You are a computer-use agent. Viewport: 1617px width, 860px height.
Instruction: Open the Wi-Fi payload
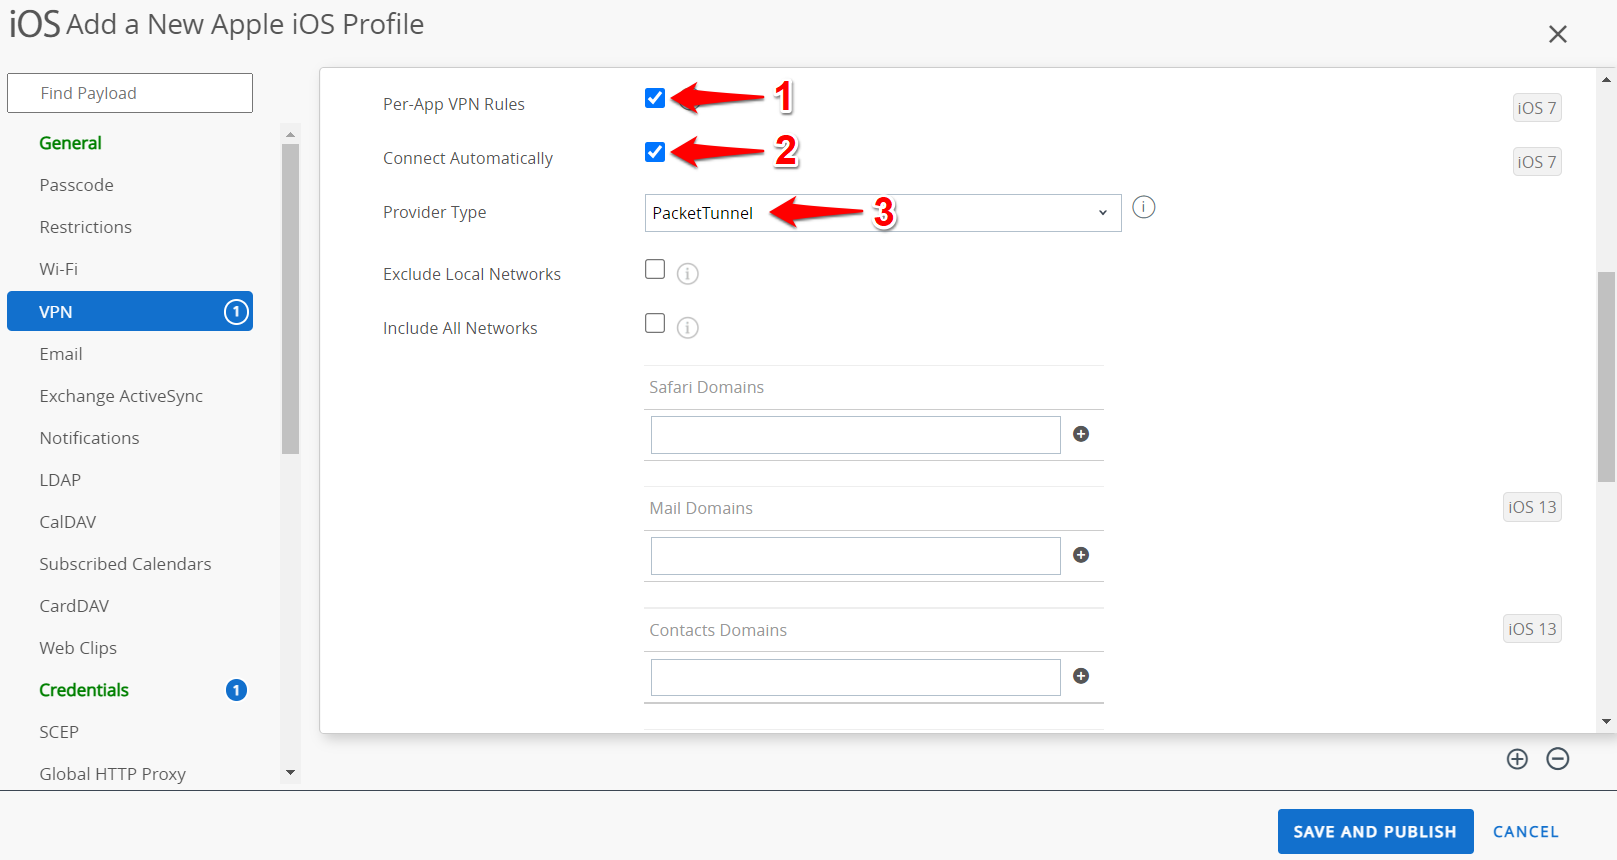[x=58, y=269]
